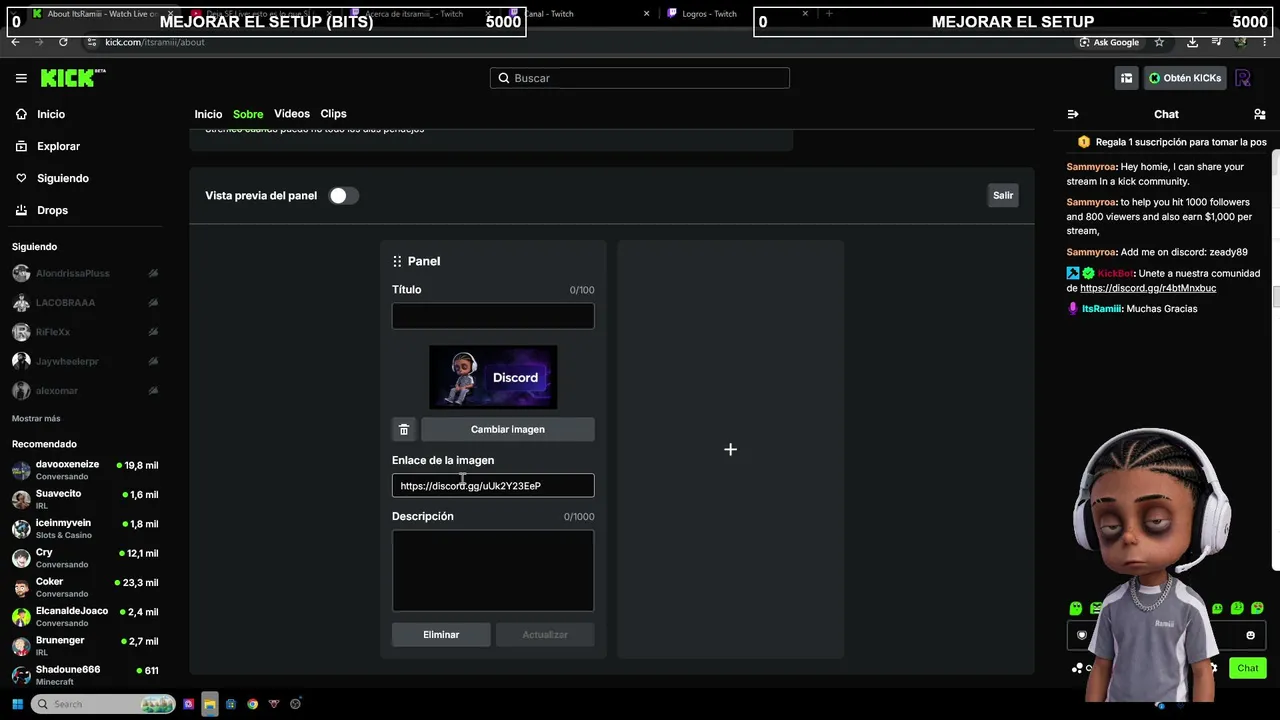
Task: Open Siguiendo in the sidebar
Action: coord(52,178)
